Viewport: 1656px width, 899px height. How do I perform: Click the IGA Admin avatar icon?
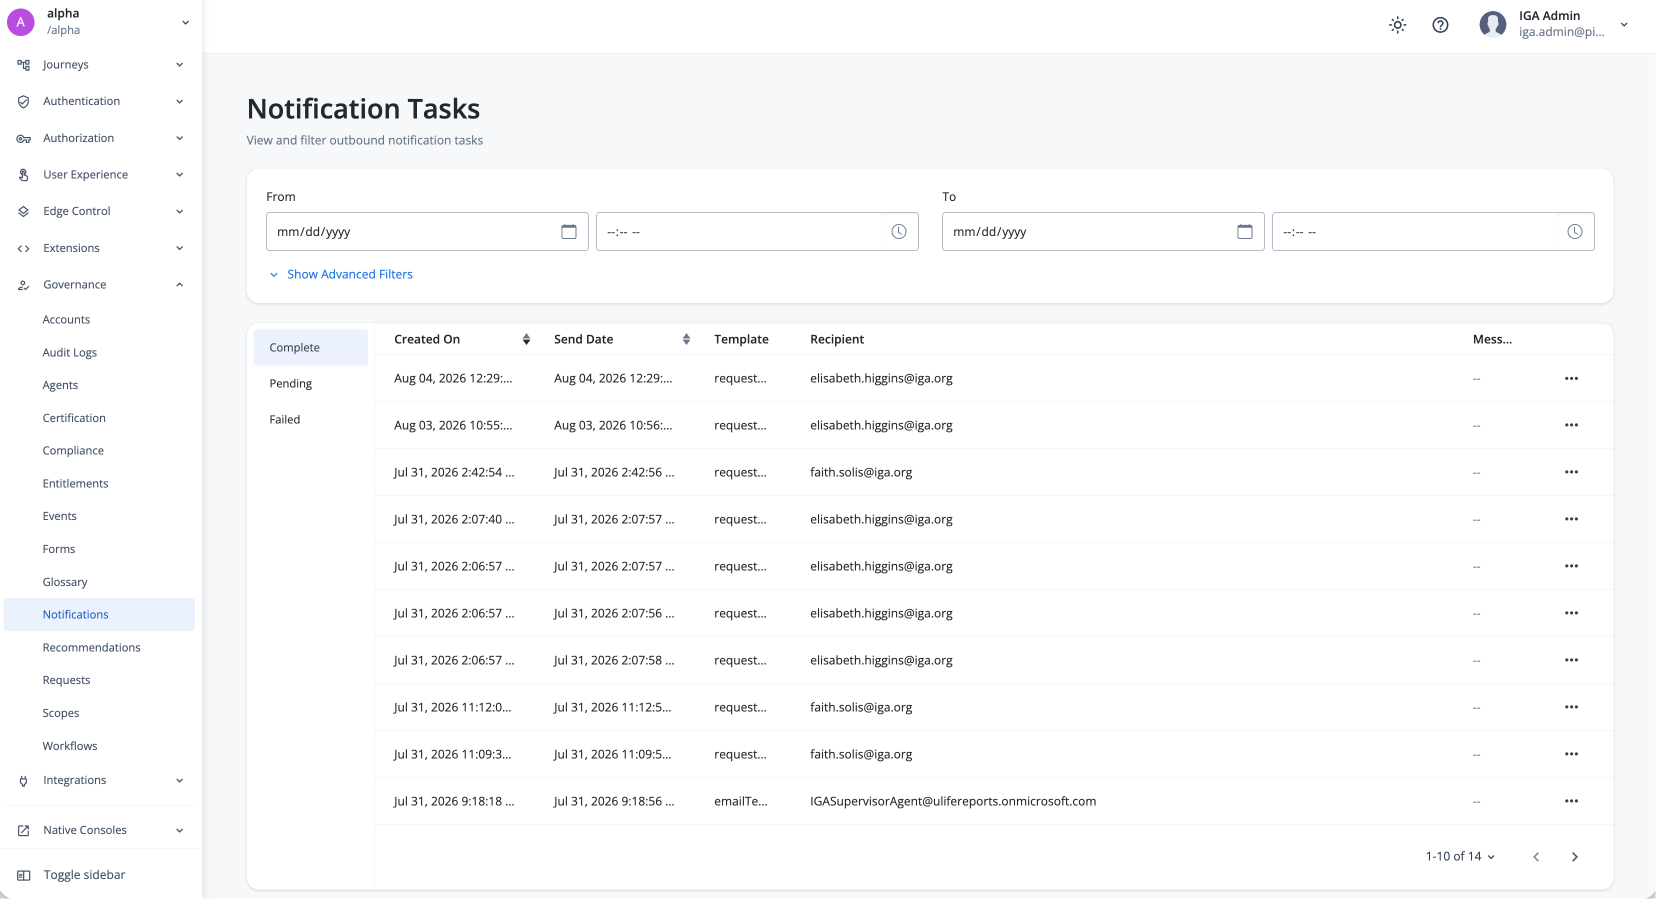point(1493,24)
